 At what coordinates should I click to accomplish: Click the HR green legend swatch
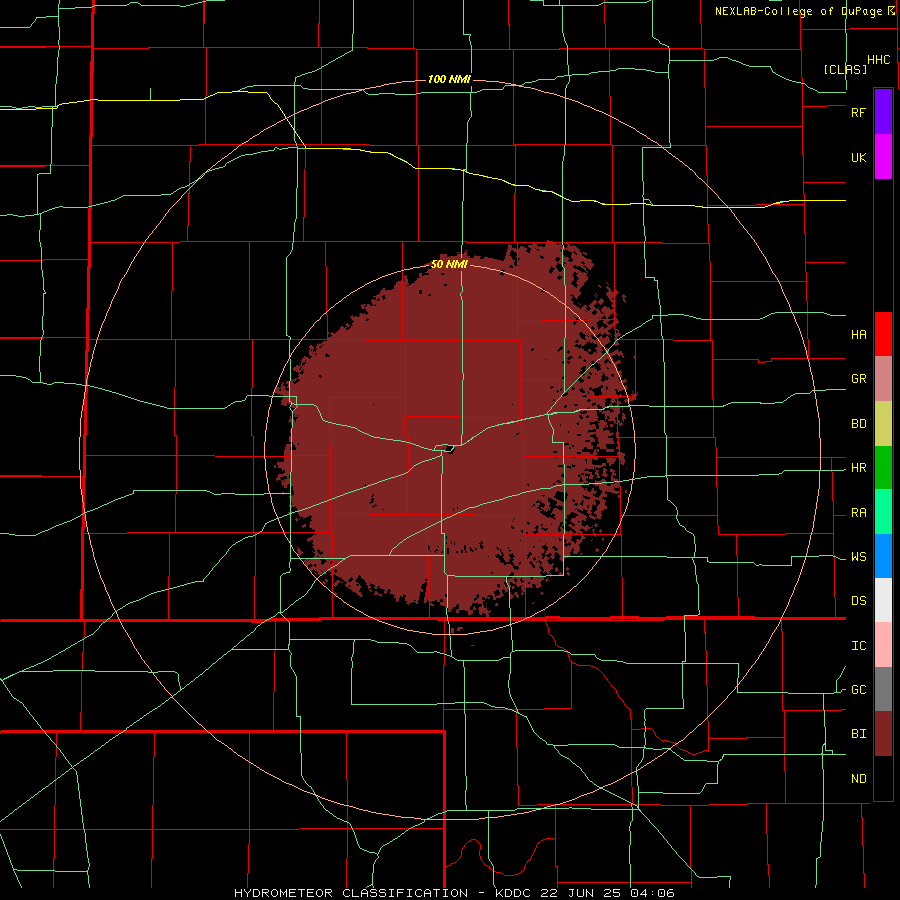pos(883,467)
